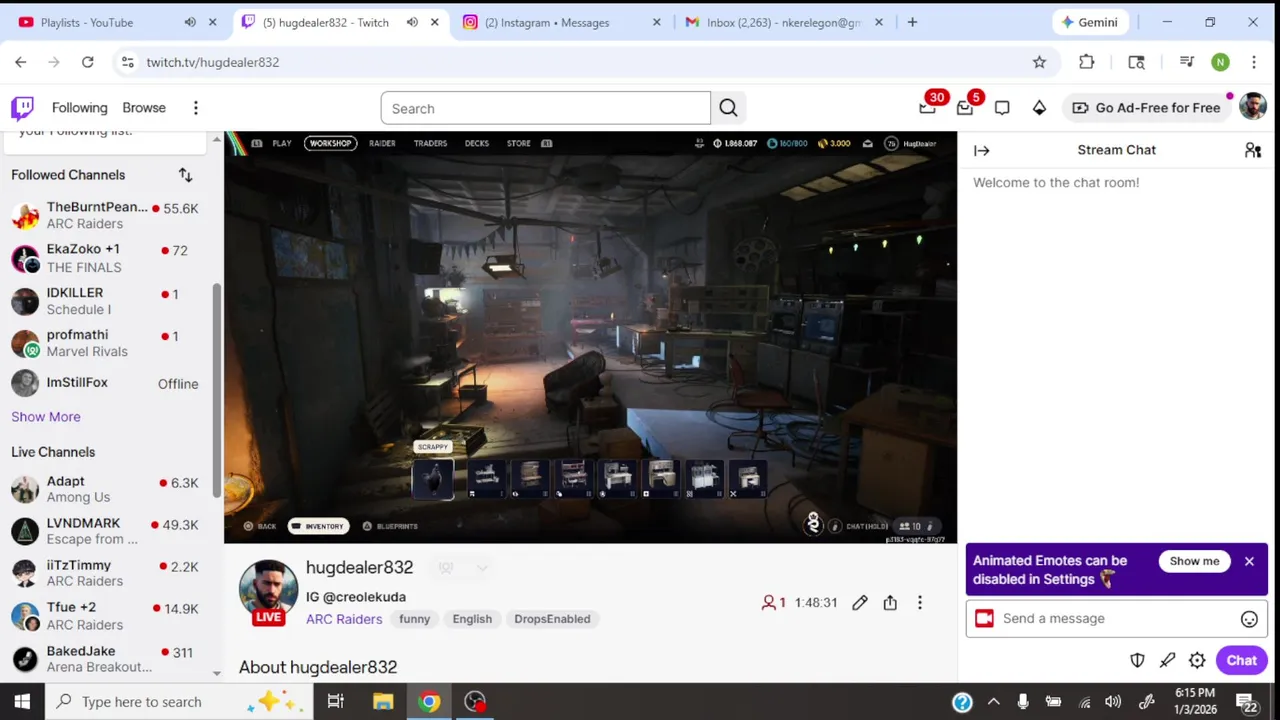Open the user avatar menu in Twitch header
Image resolution: width=1280 pixels, height=720 pixels.
point(1253,107)
